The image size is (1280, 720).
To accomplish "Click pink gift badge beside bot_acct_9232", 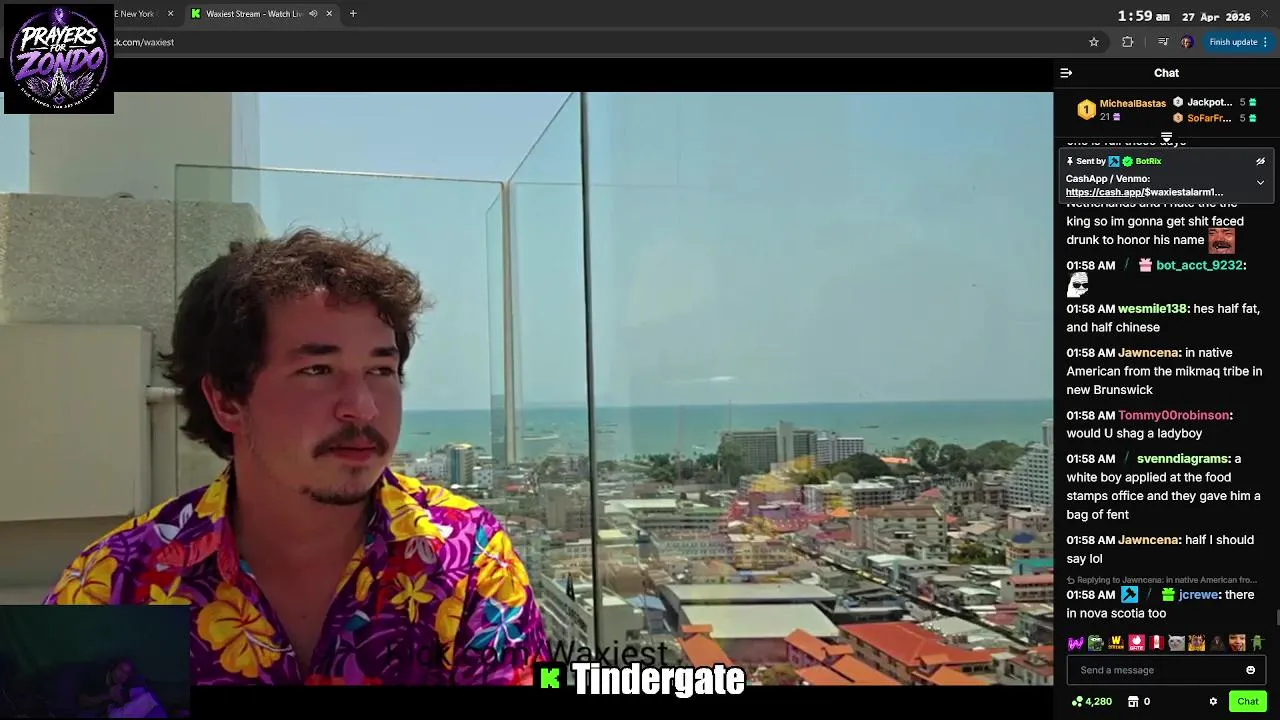I will click(1145, 265).
